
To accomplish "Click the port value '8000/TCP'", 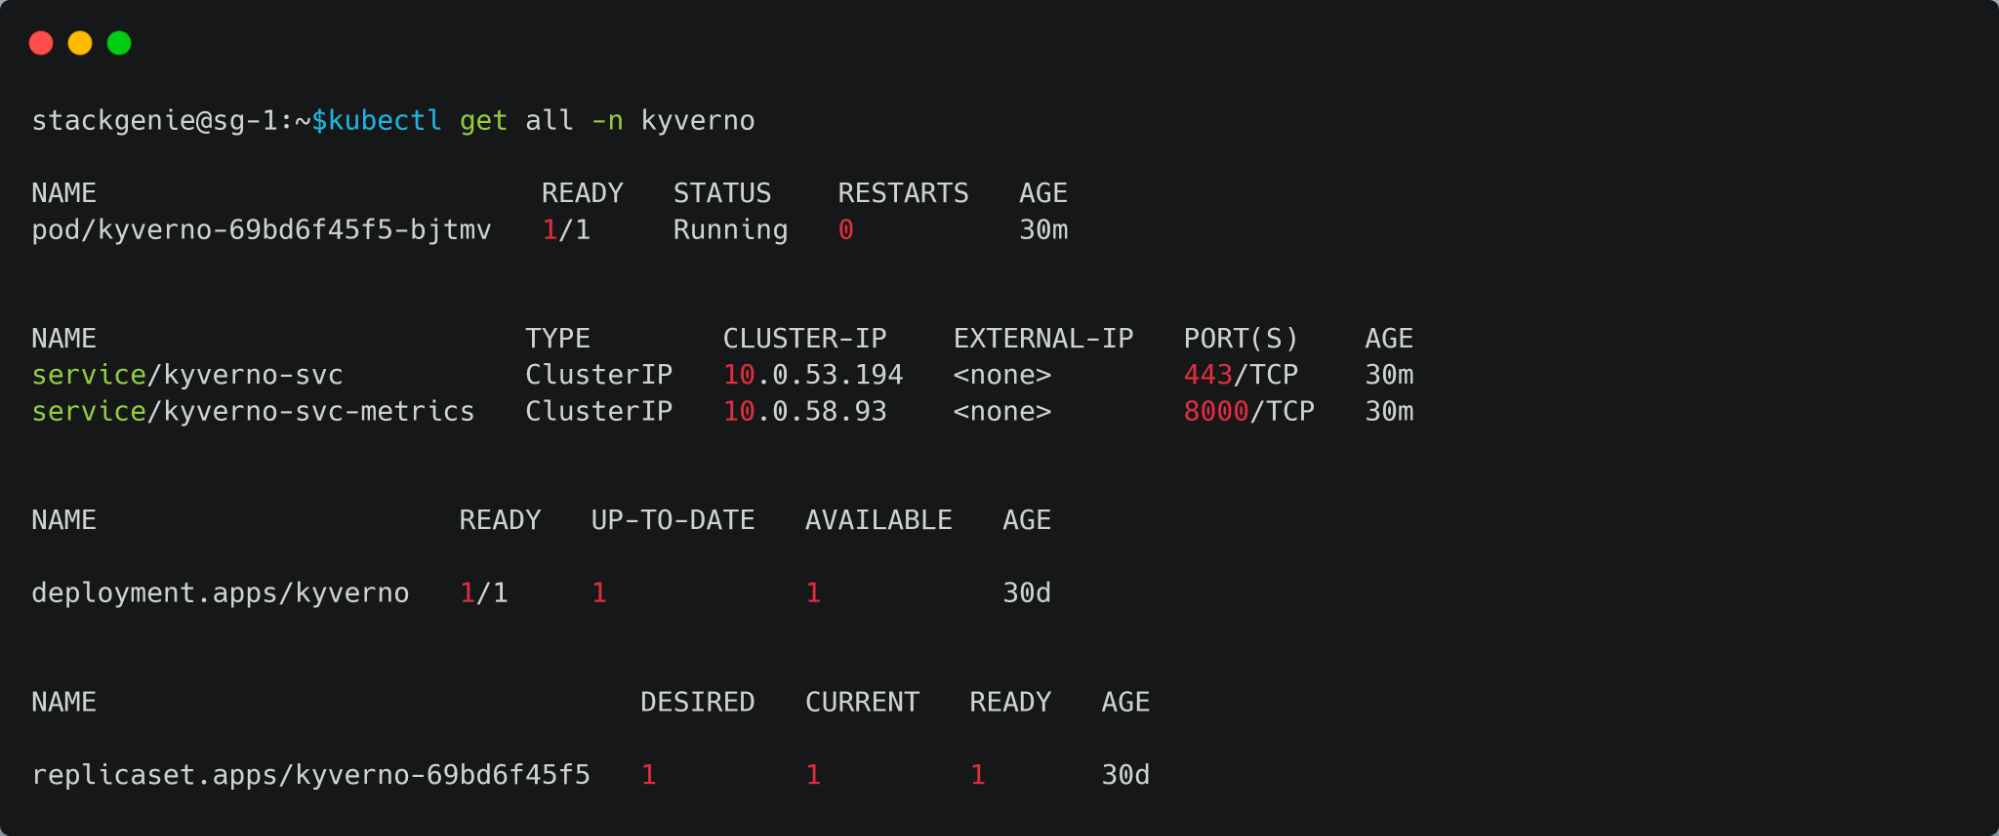I will pyautogui.click(x=1249, y=411).
